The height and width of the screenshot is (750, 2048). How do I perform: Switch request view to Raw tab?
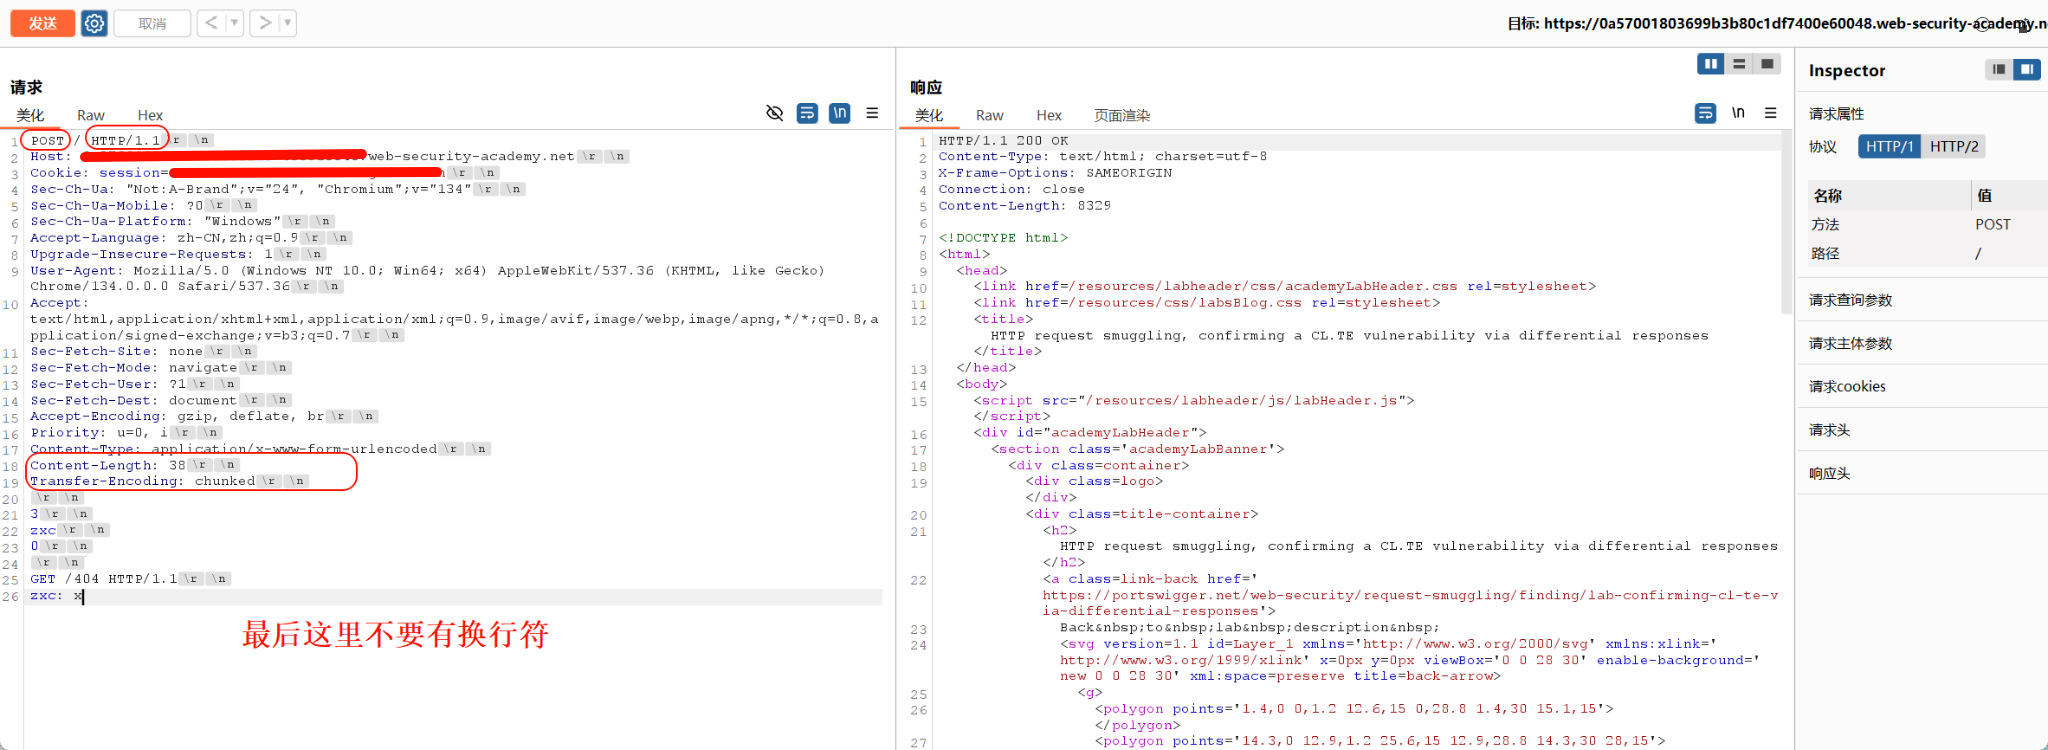[x=91, y=115]
